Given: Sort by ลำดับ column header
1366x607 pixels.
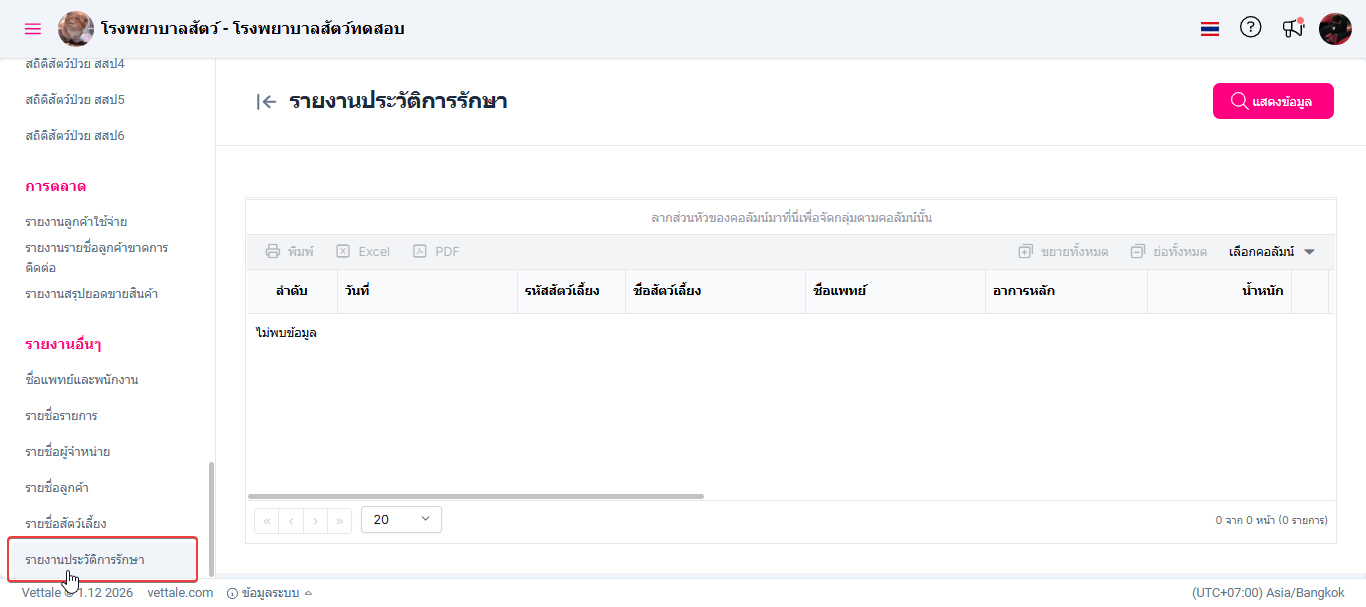Looking at the screenshot, I should (292, 291).
